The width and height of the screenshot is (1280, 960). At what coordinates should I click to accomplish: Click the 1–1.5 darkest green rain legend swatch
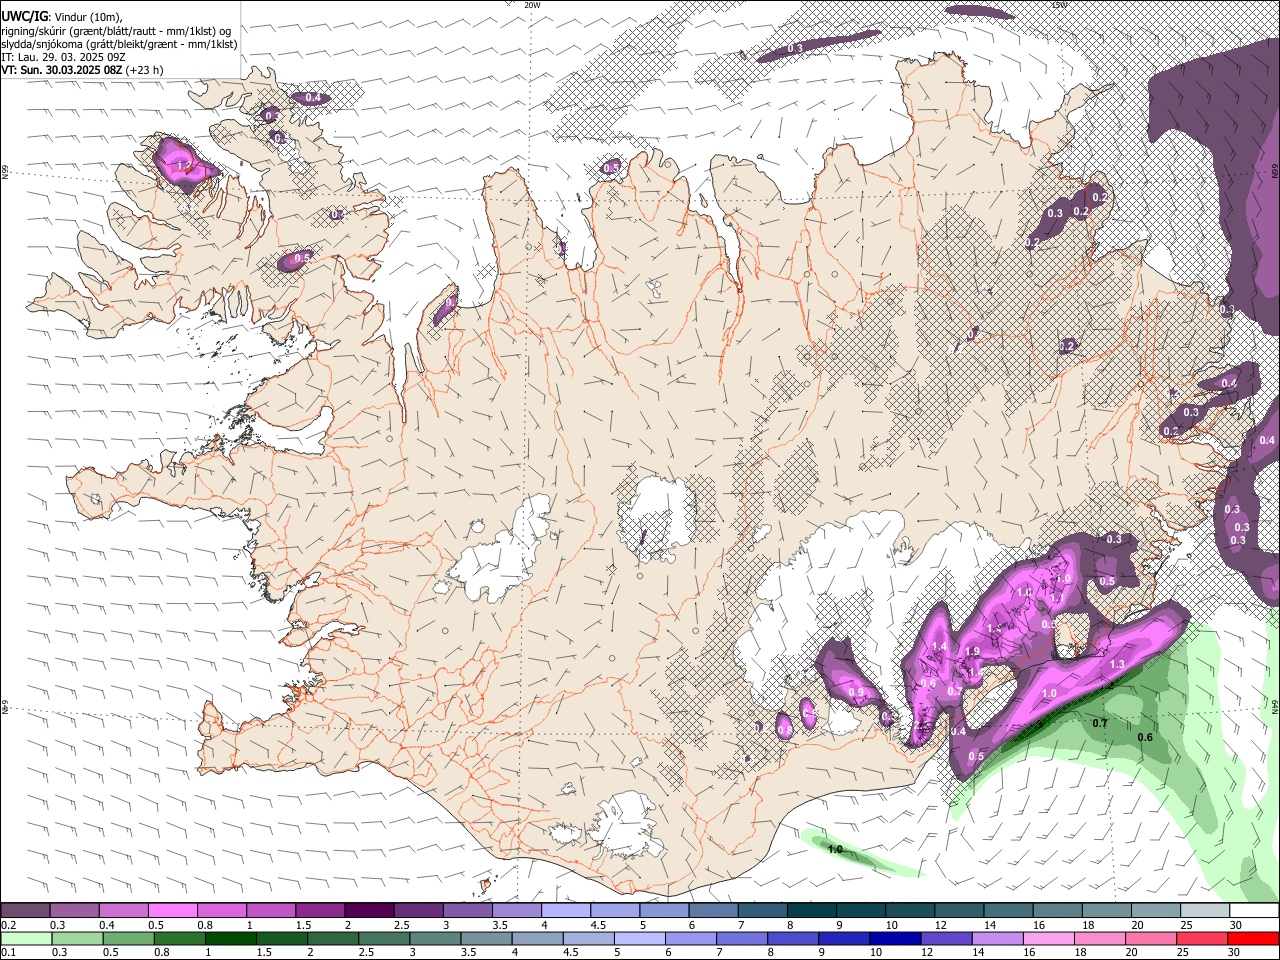[230, 938]
